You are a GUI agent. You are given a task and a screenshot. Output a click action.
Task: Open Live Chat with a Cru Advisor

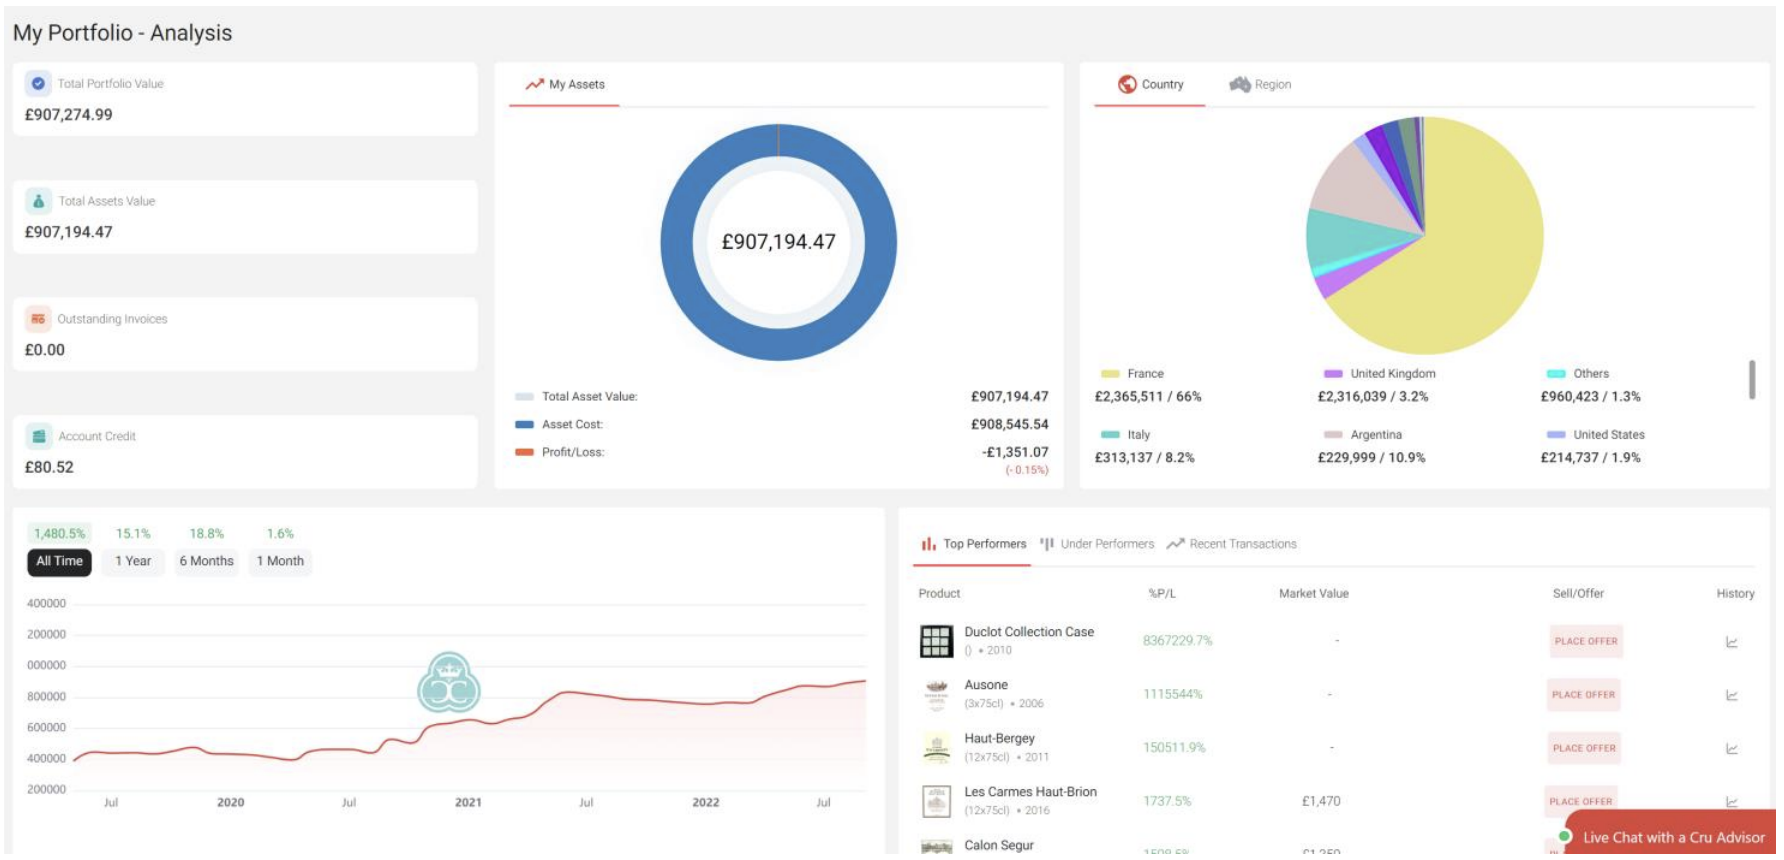(1672, 836)
